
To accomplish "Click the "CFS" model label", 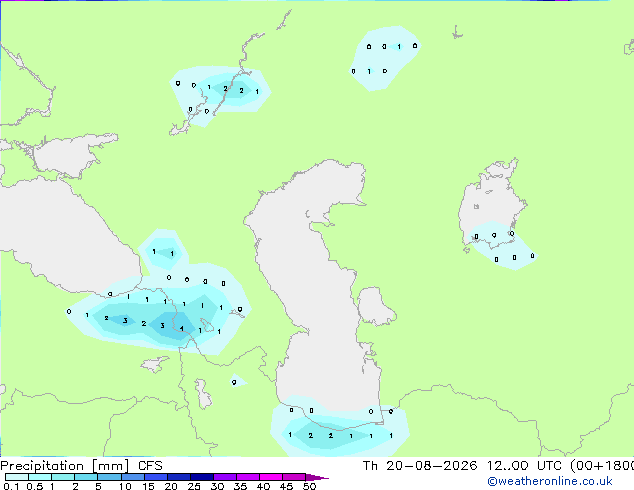I will pyautogui.click(x=150, y=466).
